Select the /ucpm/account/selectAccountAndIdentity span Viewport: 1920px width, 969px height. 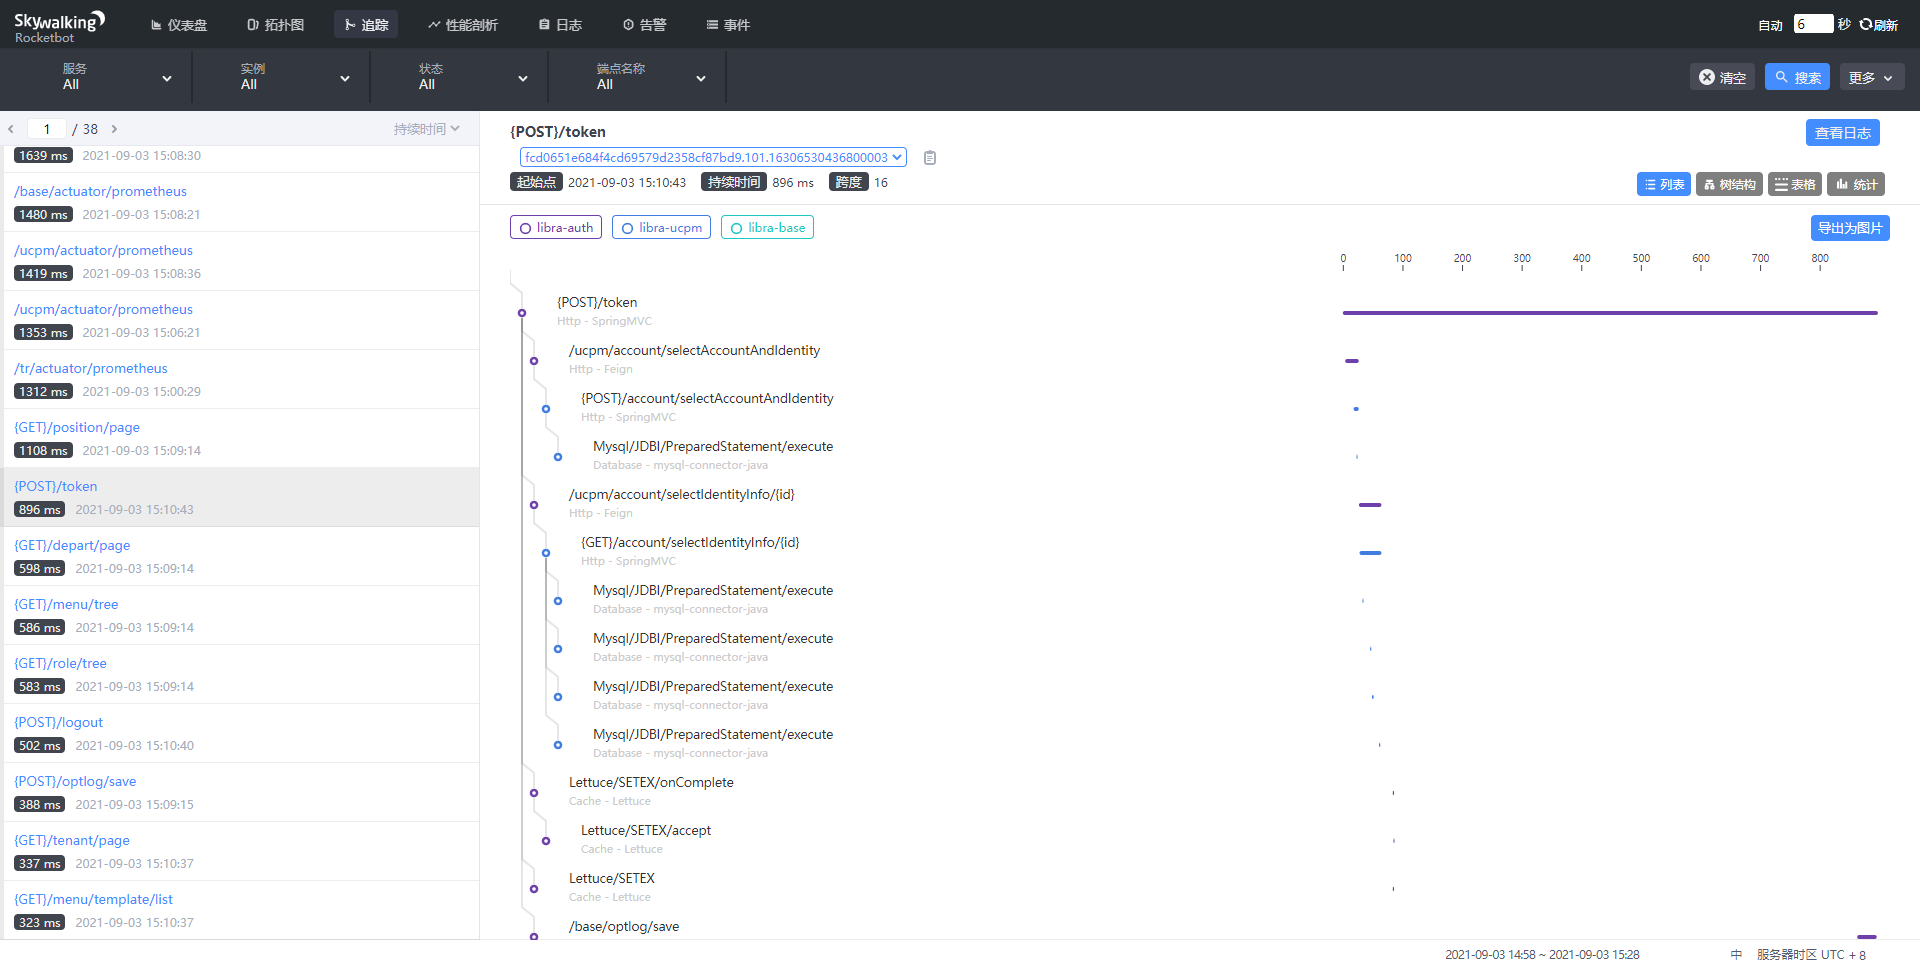pos(694,350)
